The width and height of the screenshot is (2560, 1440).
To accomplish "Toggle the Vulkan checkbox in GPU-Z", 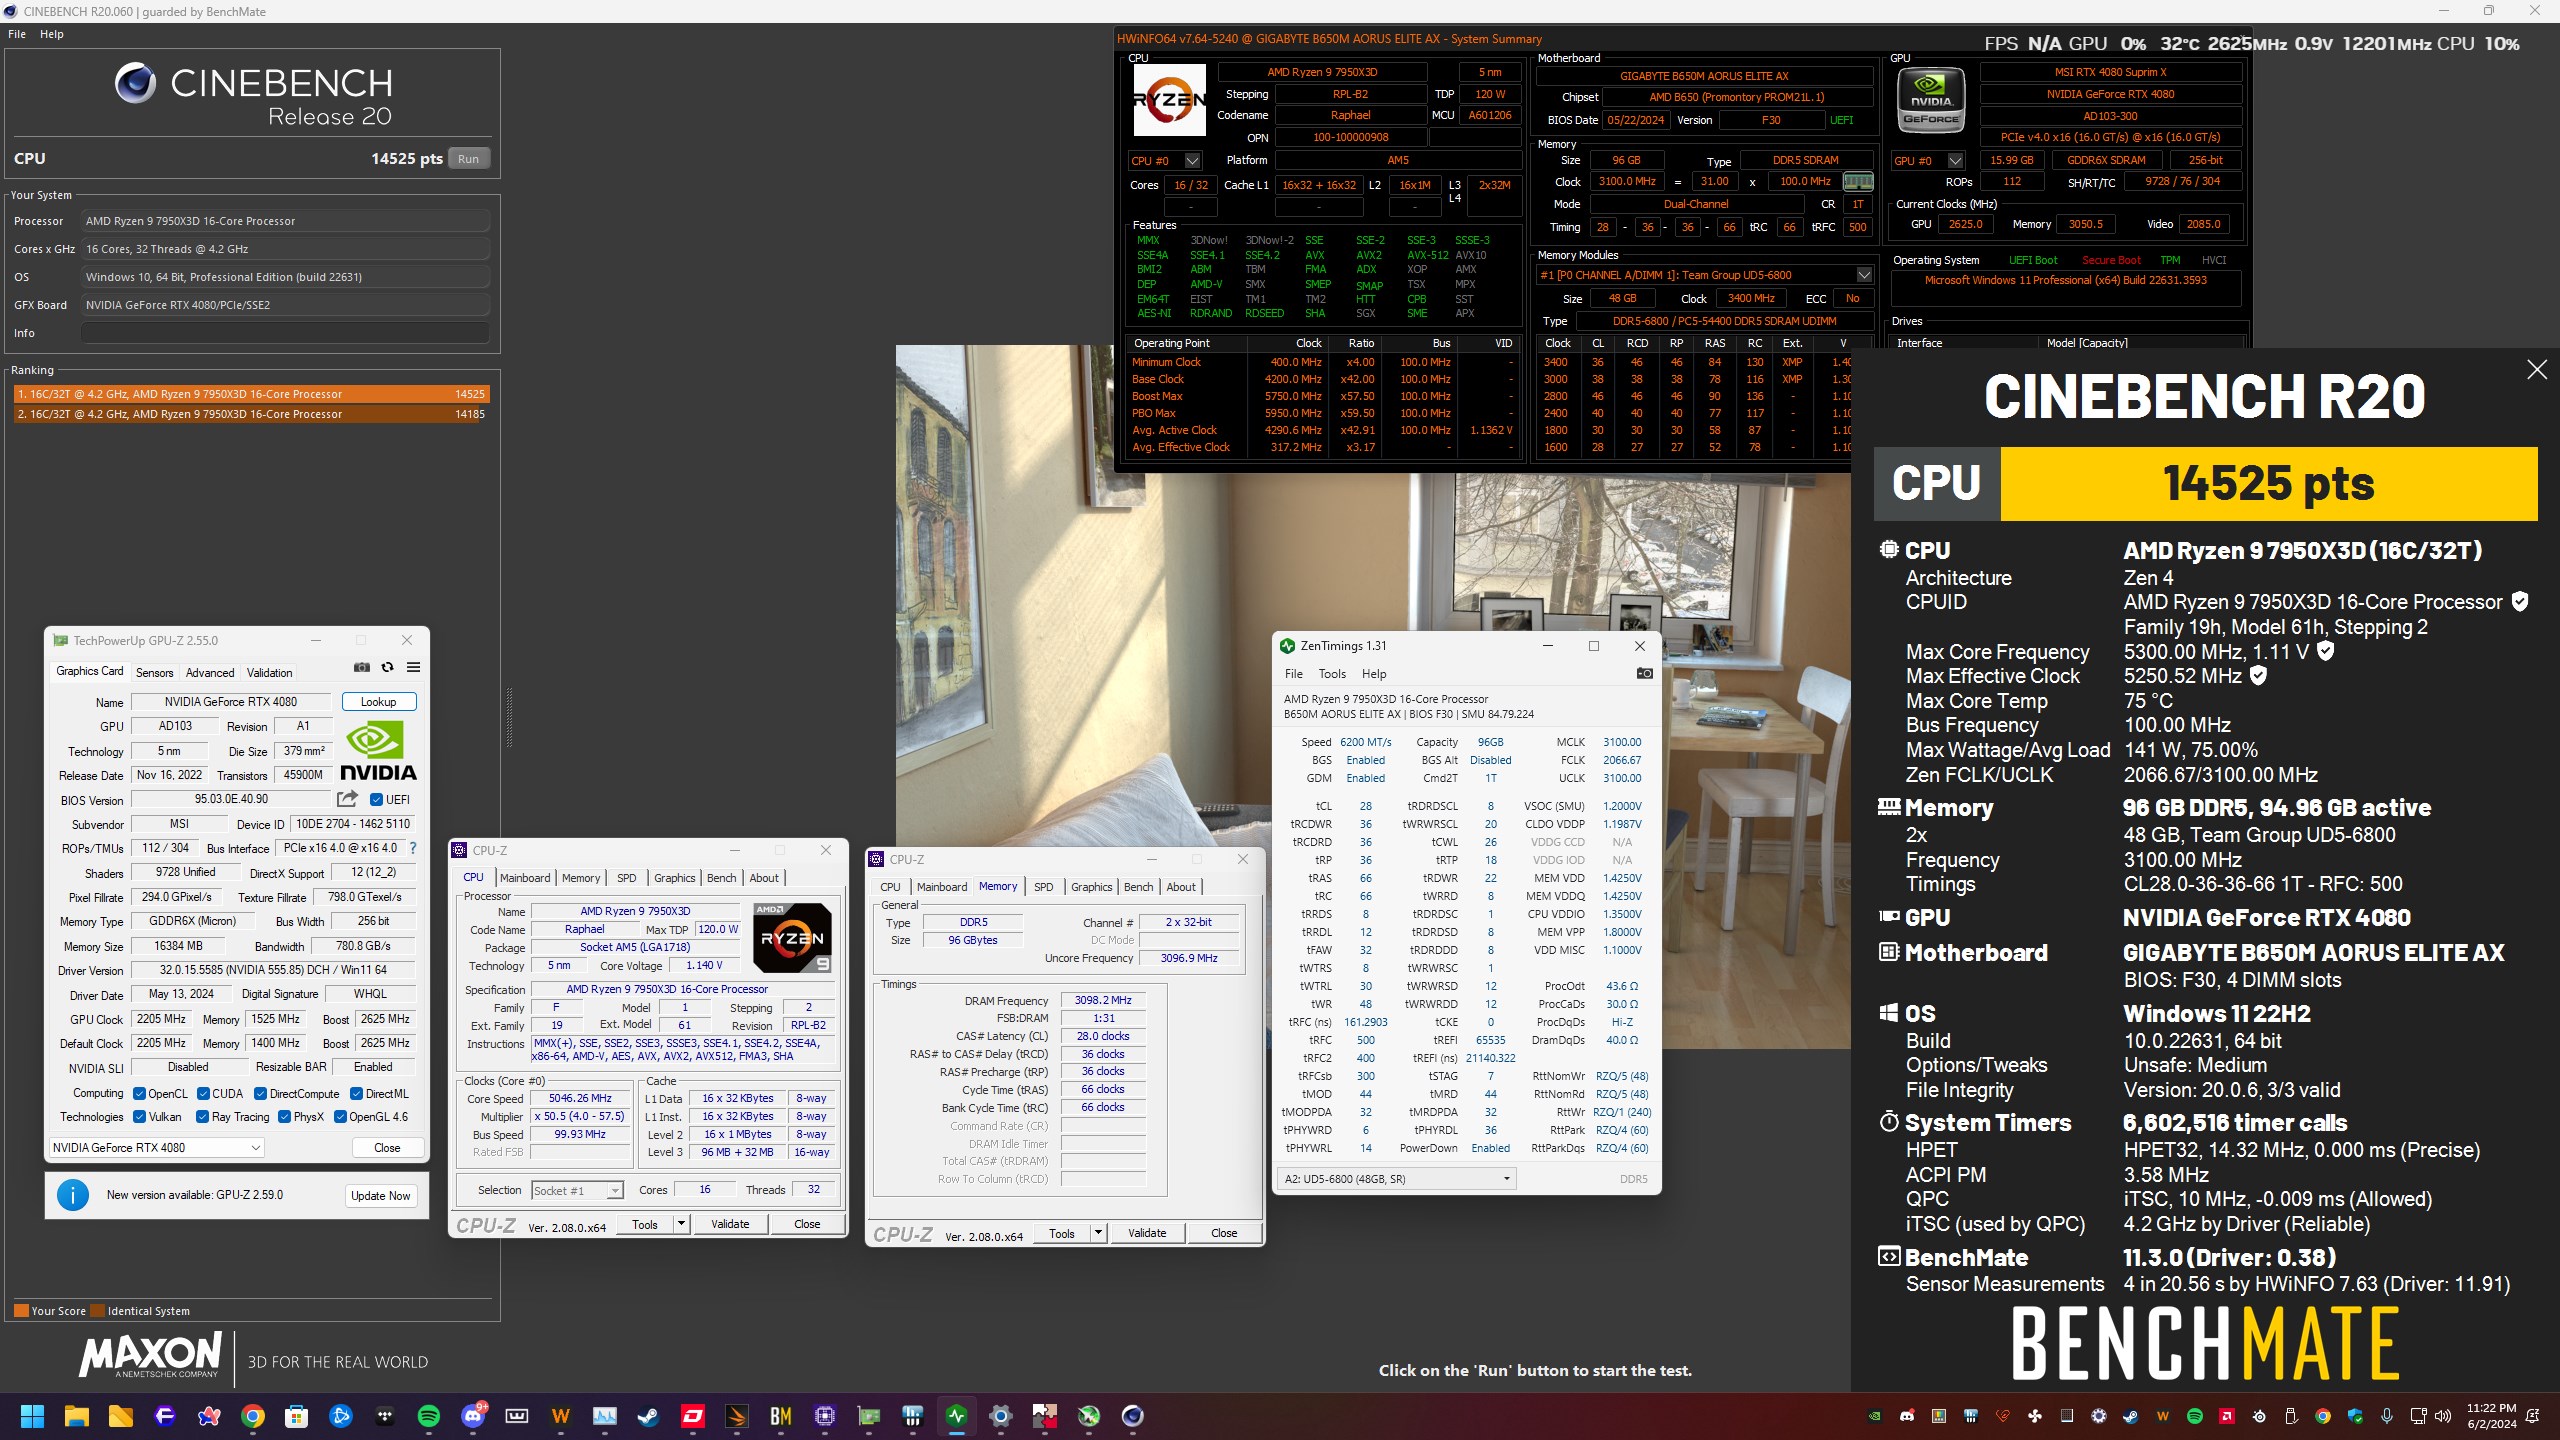I will [140, 1117].
